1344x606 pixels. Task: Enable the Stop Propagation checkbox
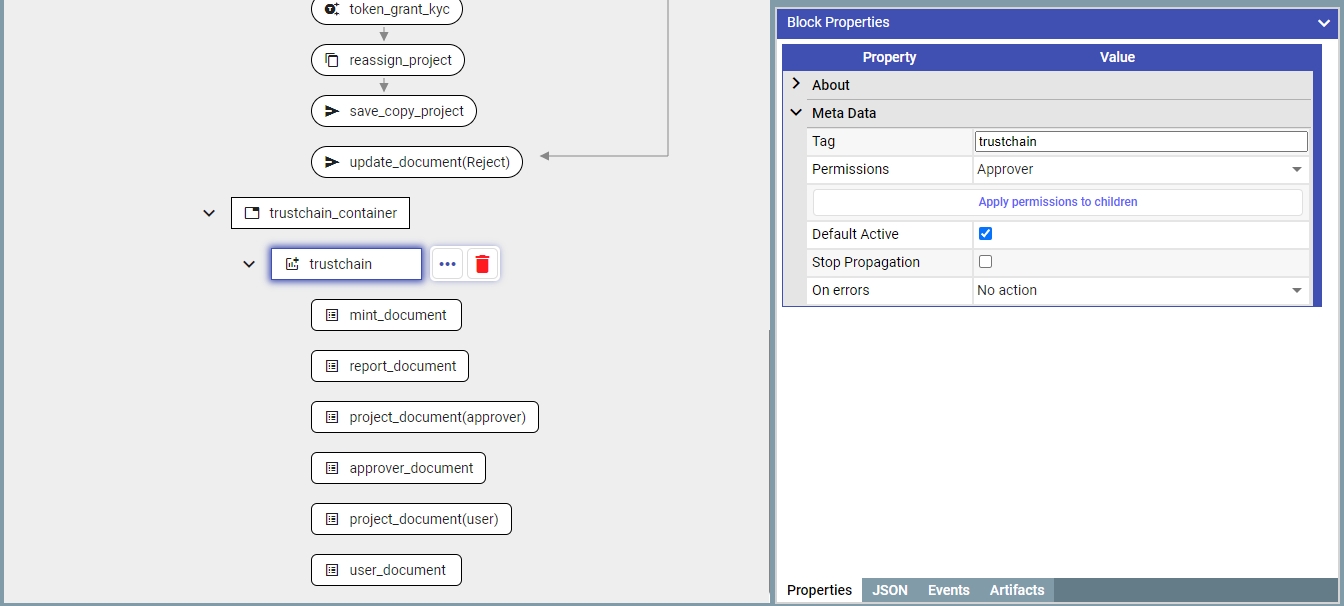click(985, 262)
